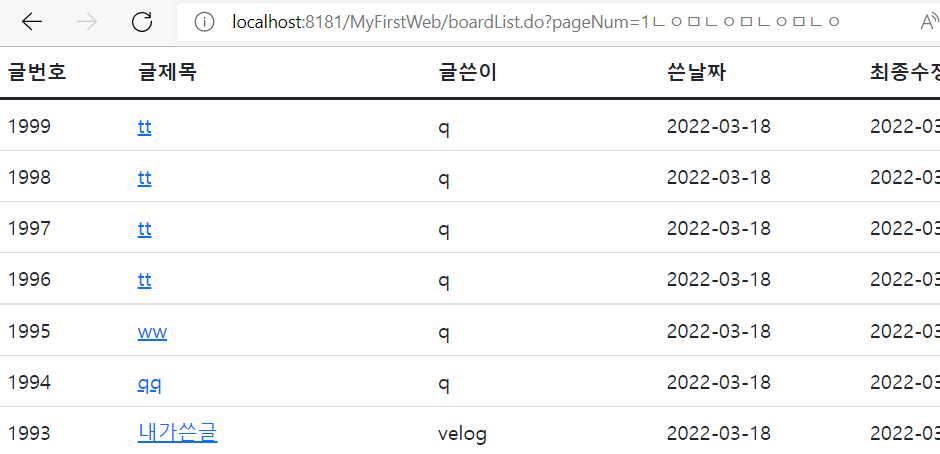Reload the page with the refresh icon
Viewport: 940px width, 454px height.
pyautogui.click(x=142, y=22)
